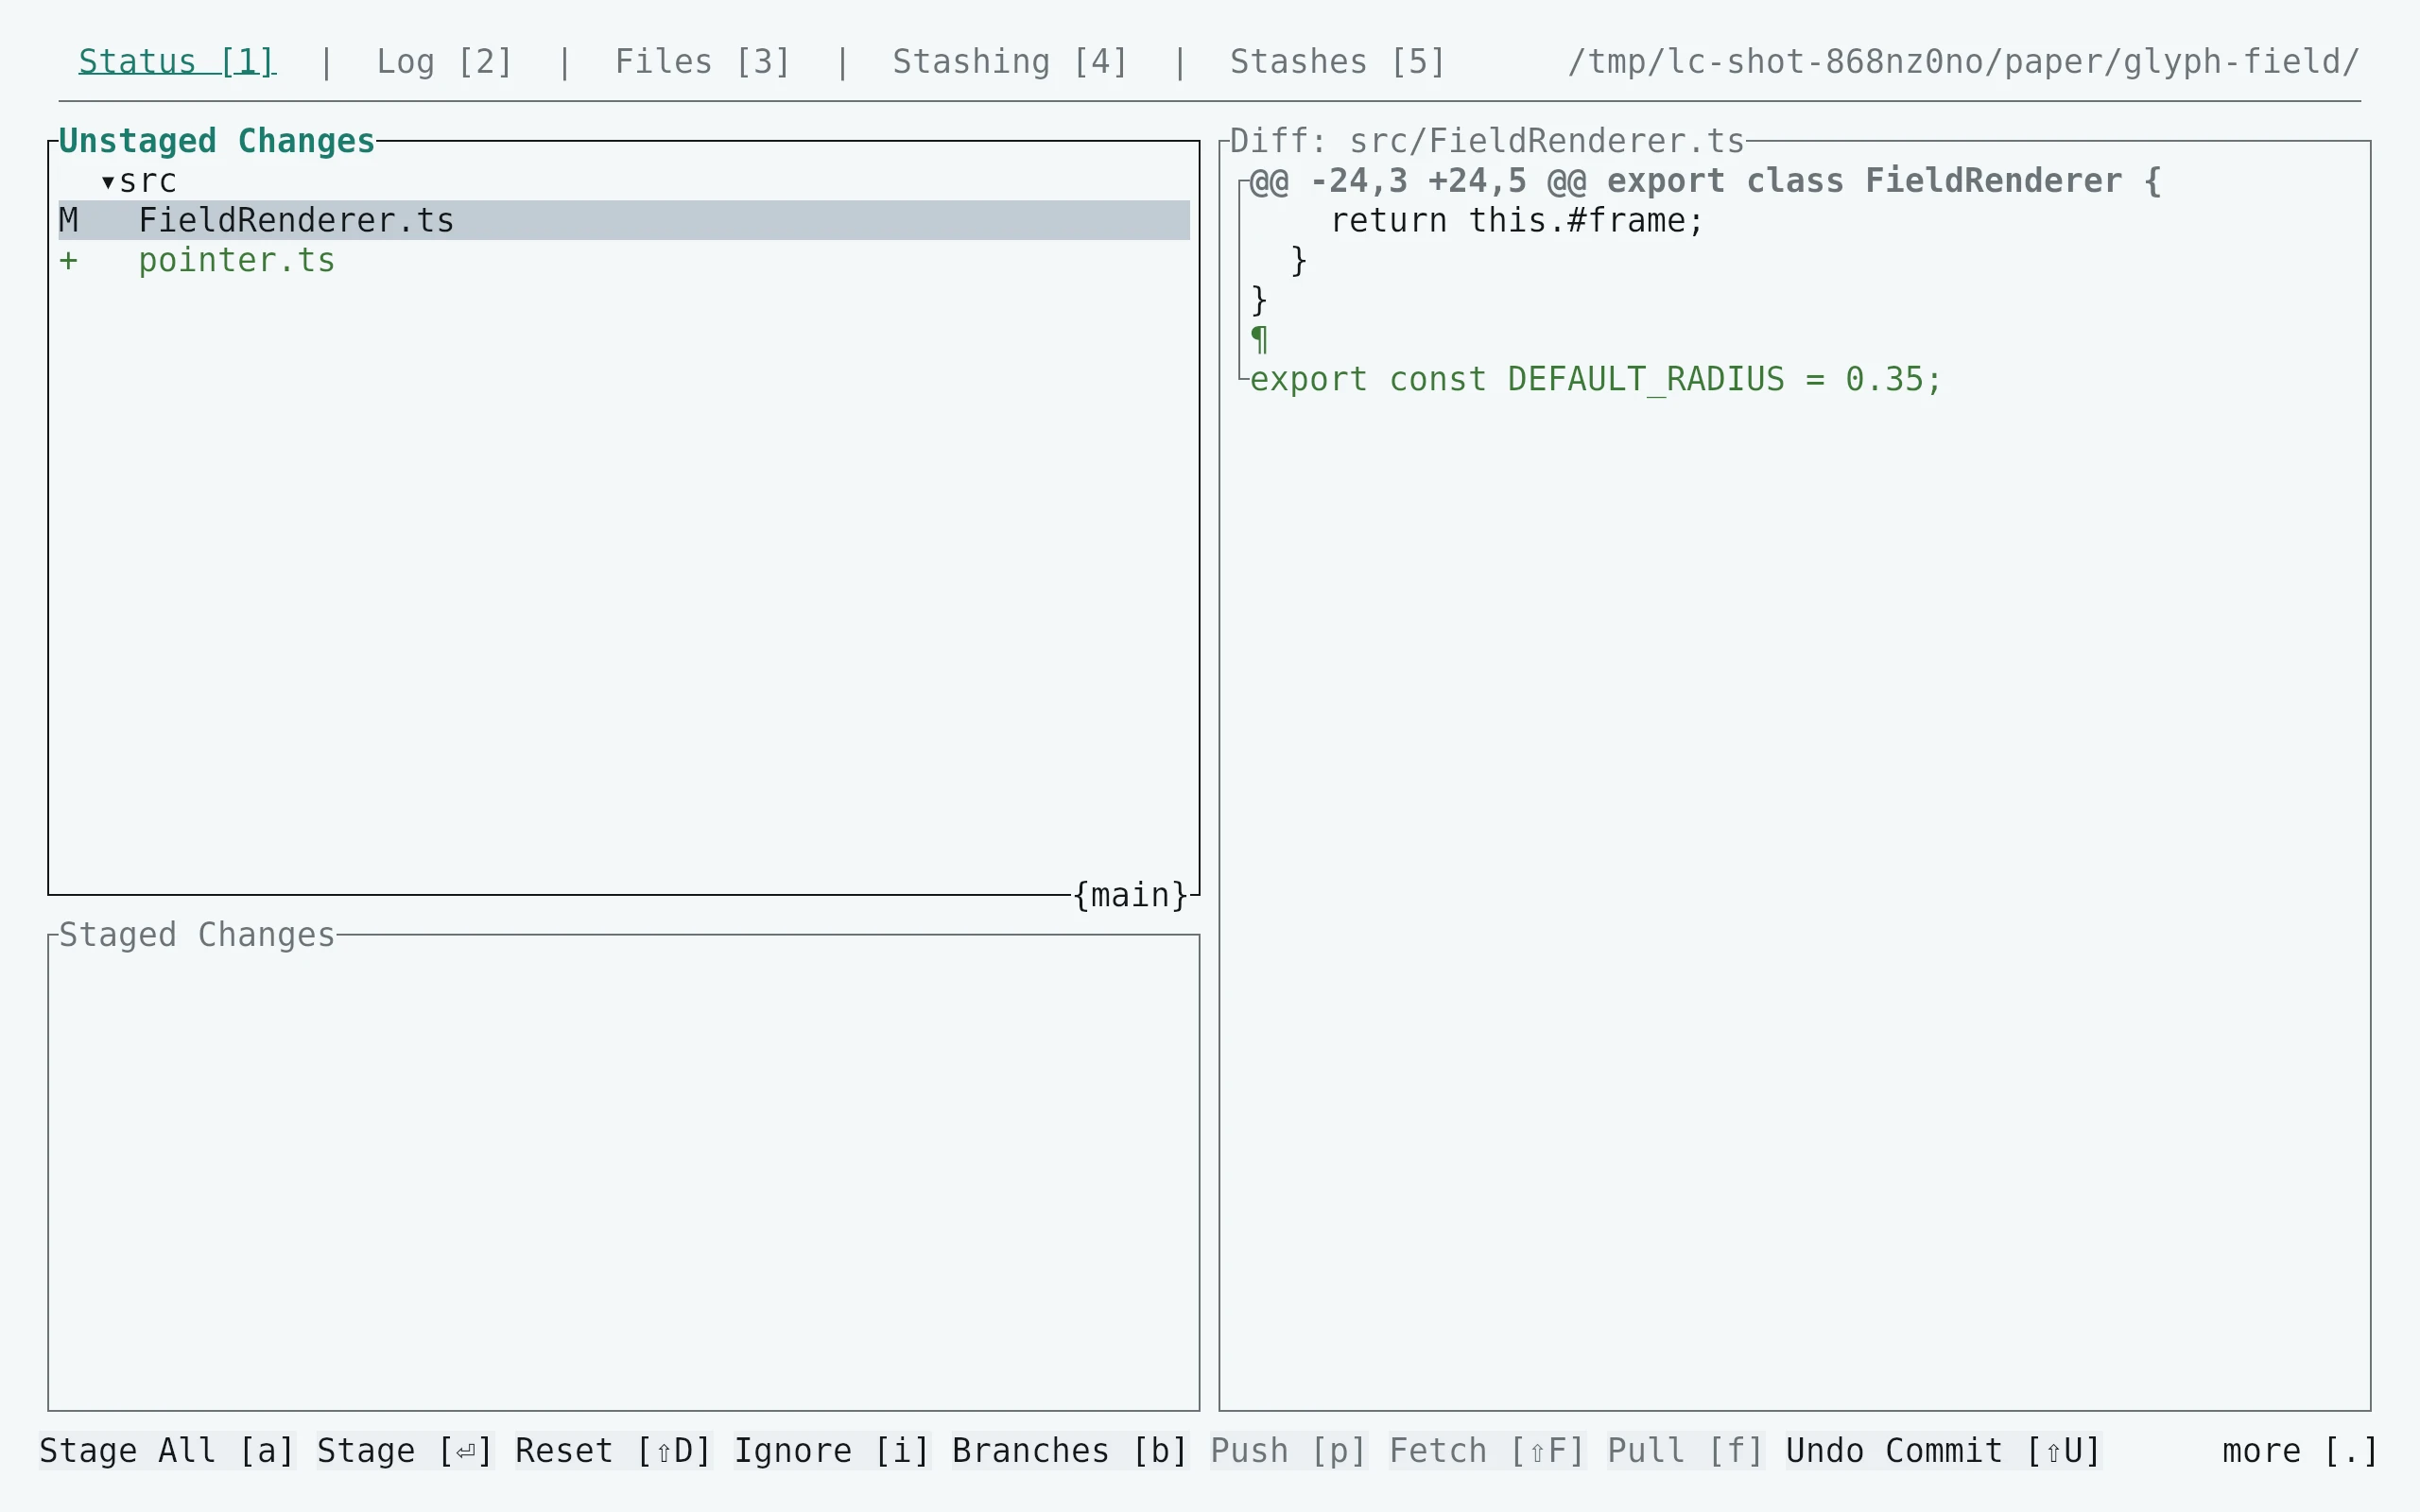Open the Files [3] tab

point(702,62)
